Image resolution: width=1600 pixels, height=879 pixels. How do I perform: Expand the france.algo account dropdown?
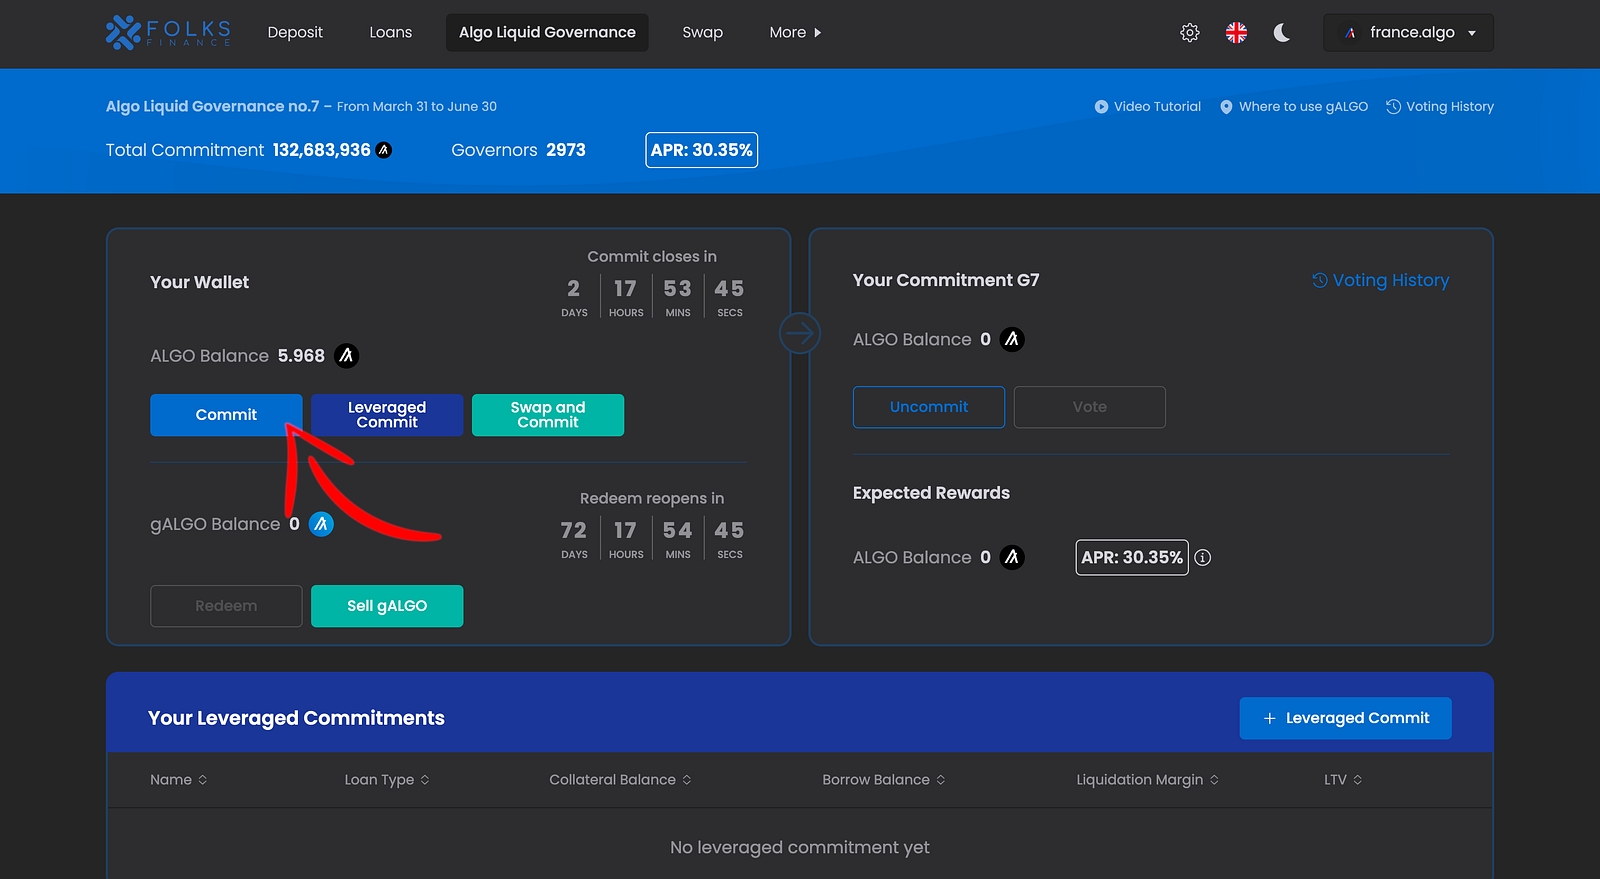click(x=1408, y=33)
